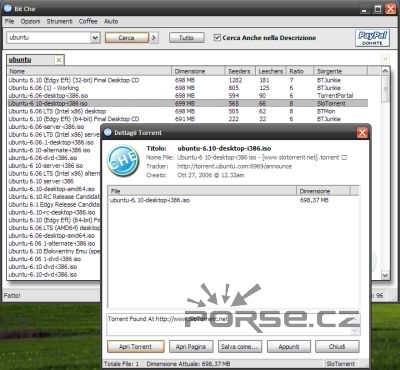Click Bit Che title bar app icon
This screenshot has width=400, height=370.
point(8,8)
